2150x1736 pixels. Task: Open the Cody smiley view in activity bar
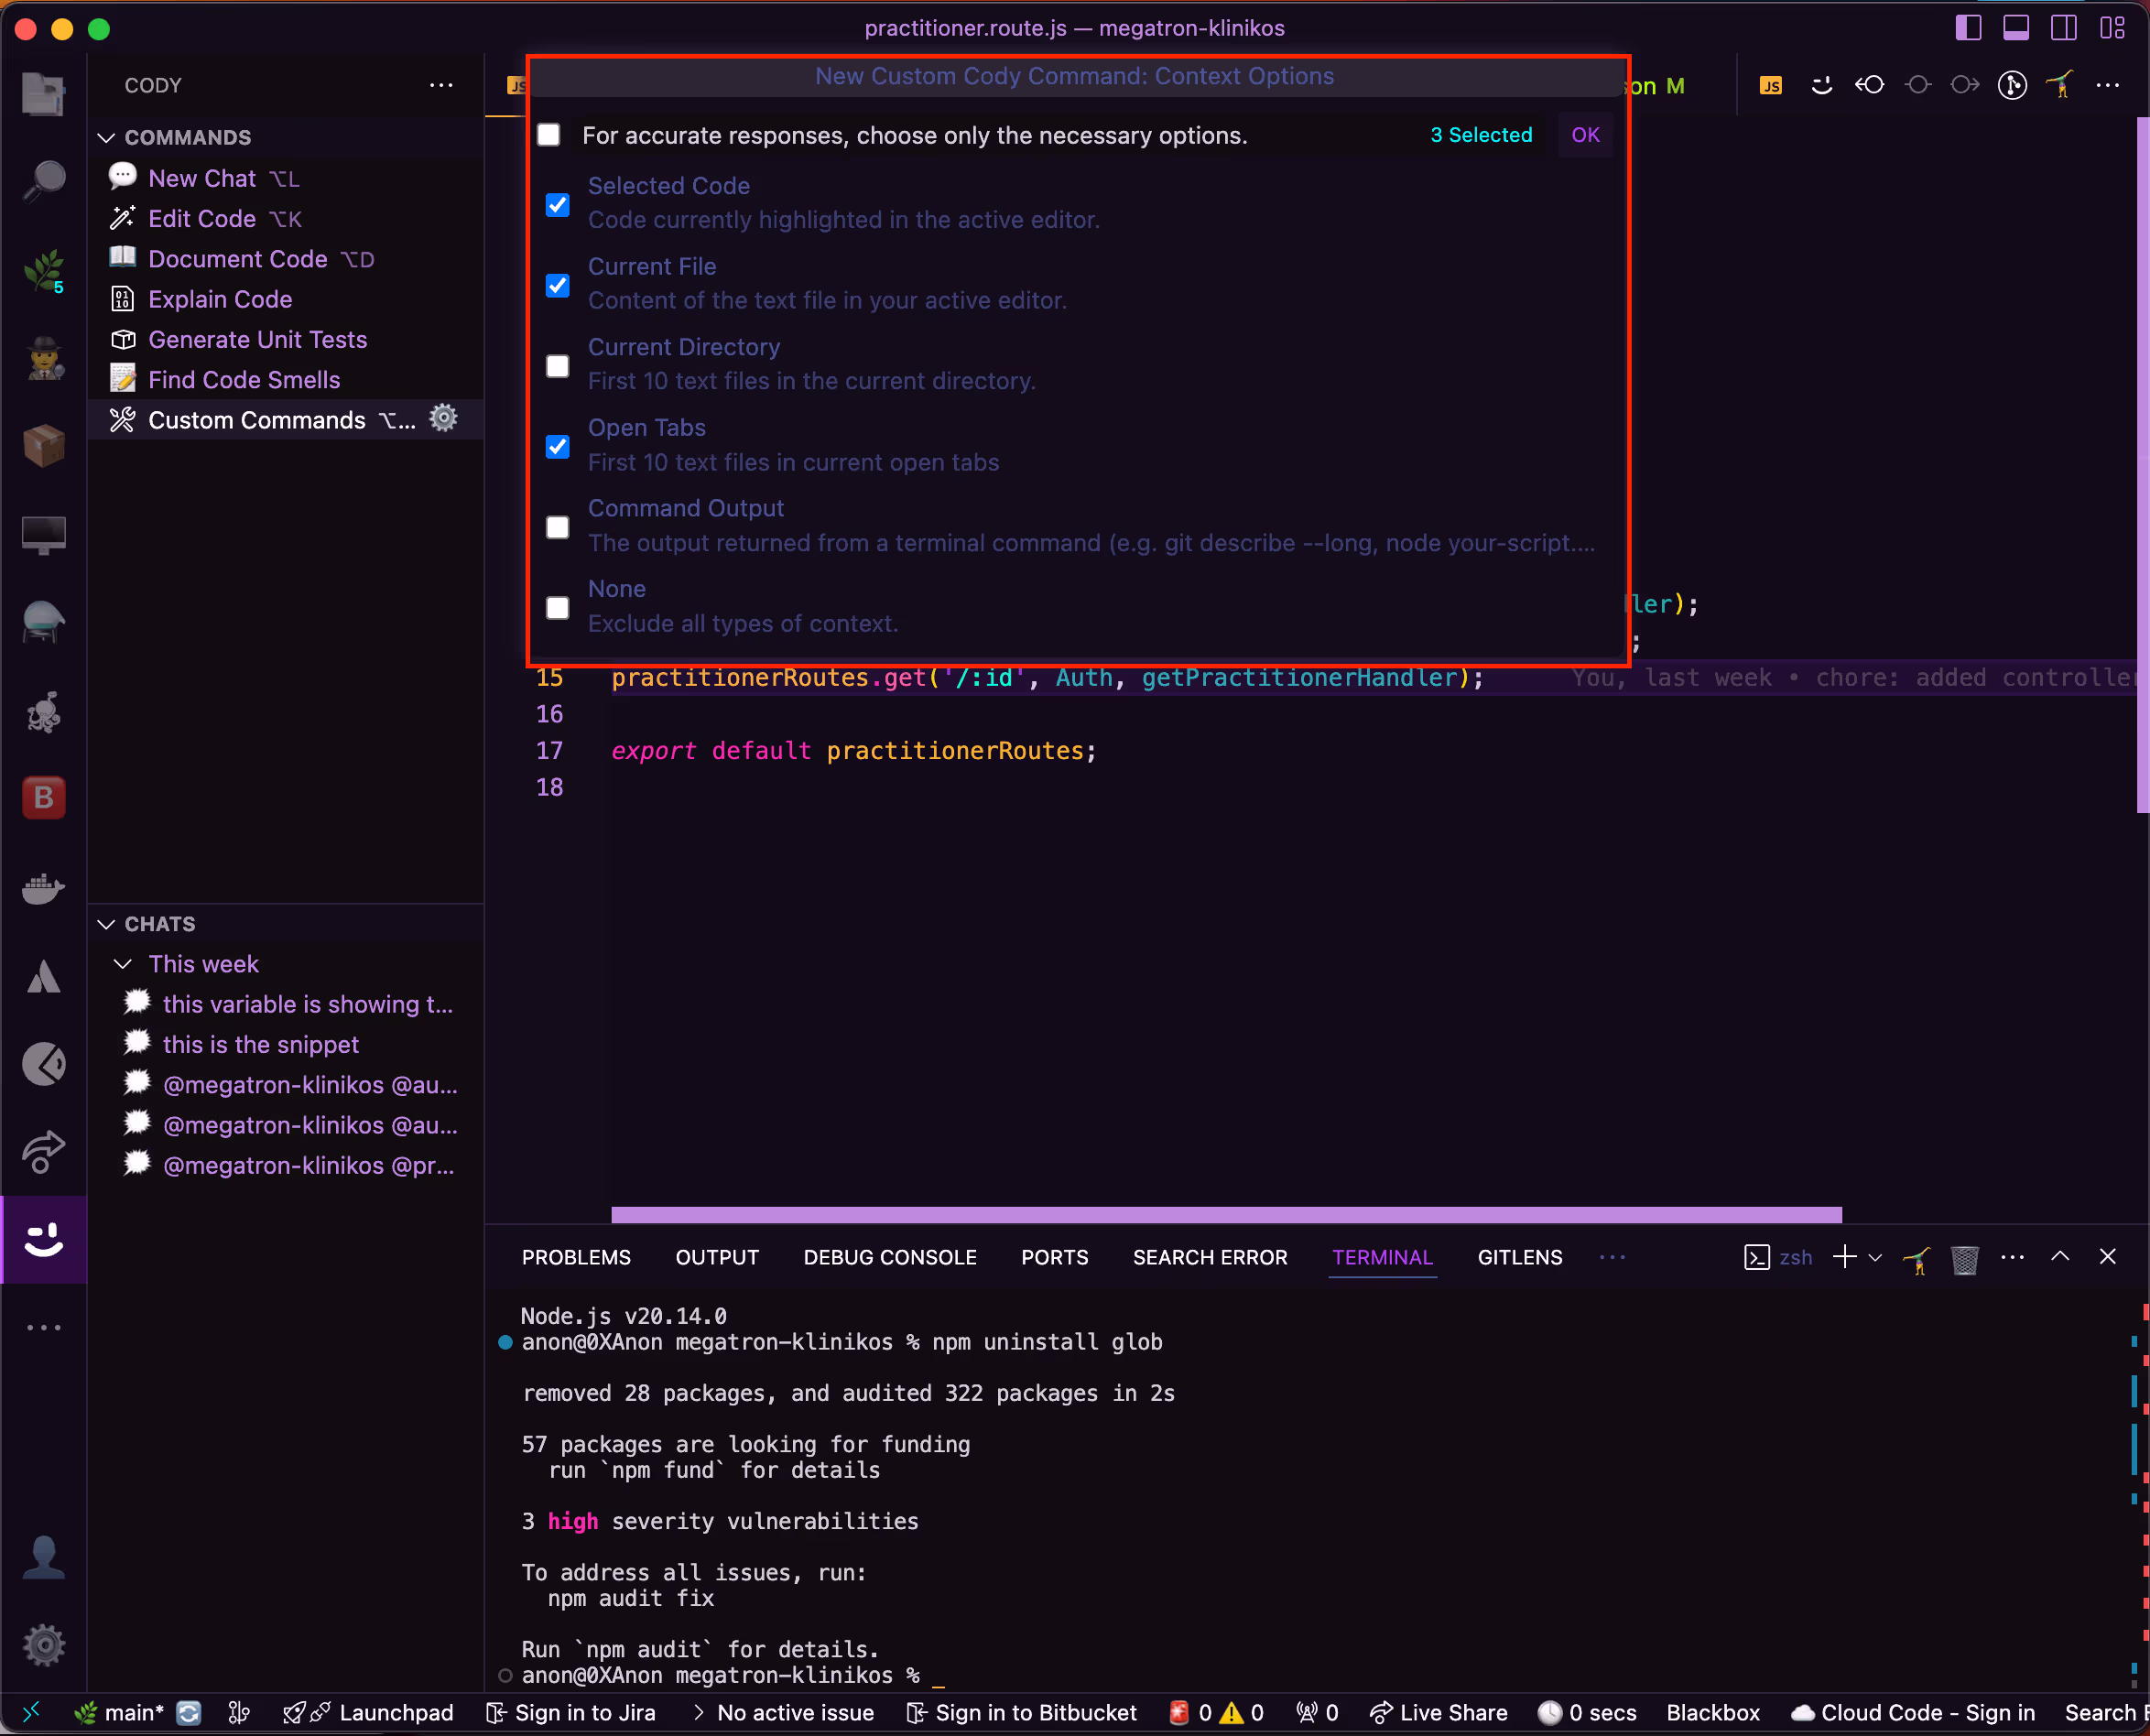click(x=43, y=1240)
